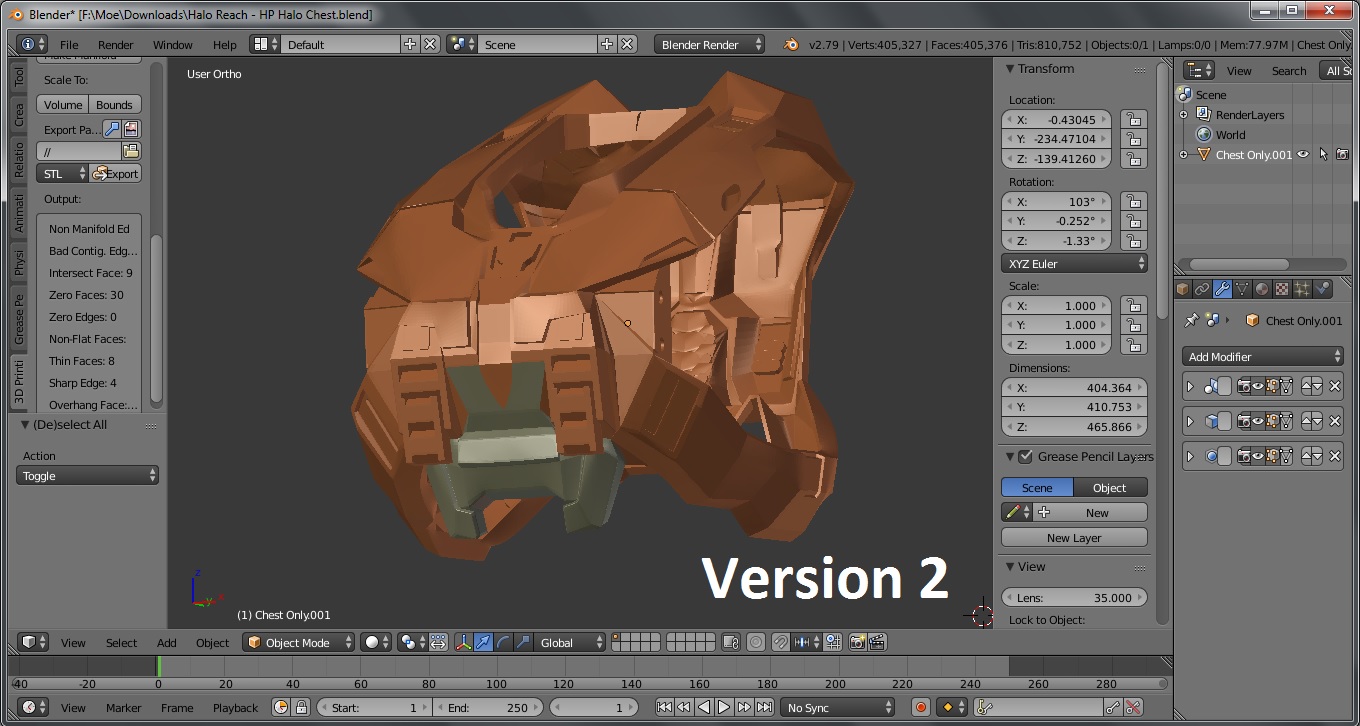Delete the current Scene with X icon
The image size is (1360, 726).
pos(627,44)
